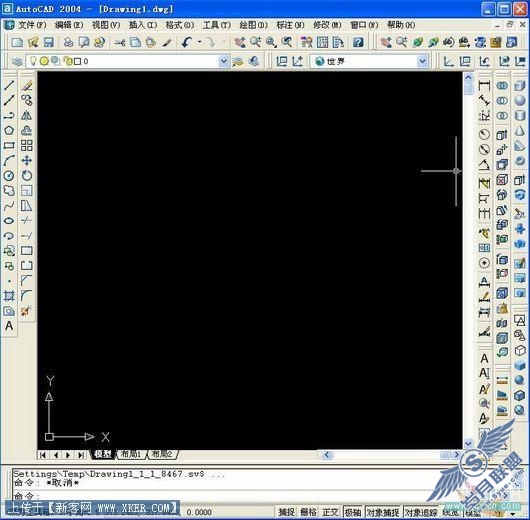Select the Line draw tool
The image size is (530, 520).
(9, 85)
